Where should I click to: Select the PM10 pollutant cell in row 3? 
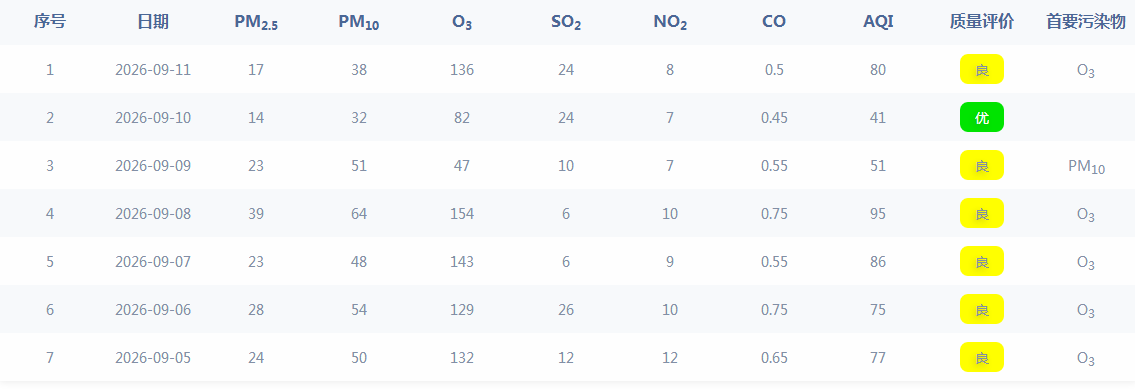(x=1086, y=167)
